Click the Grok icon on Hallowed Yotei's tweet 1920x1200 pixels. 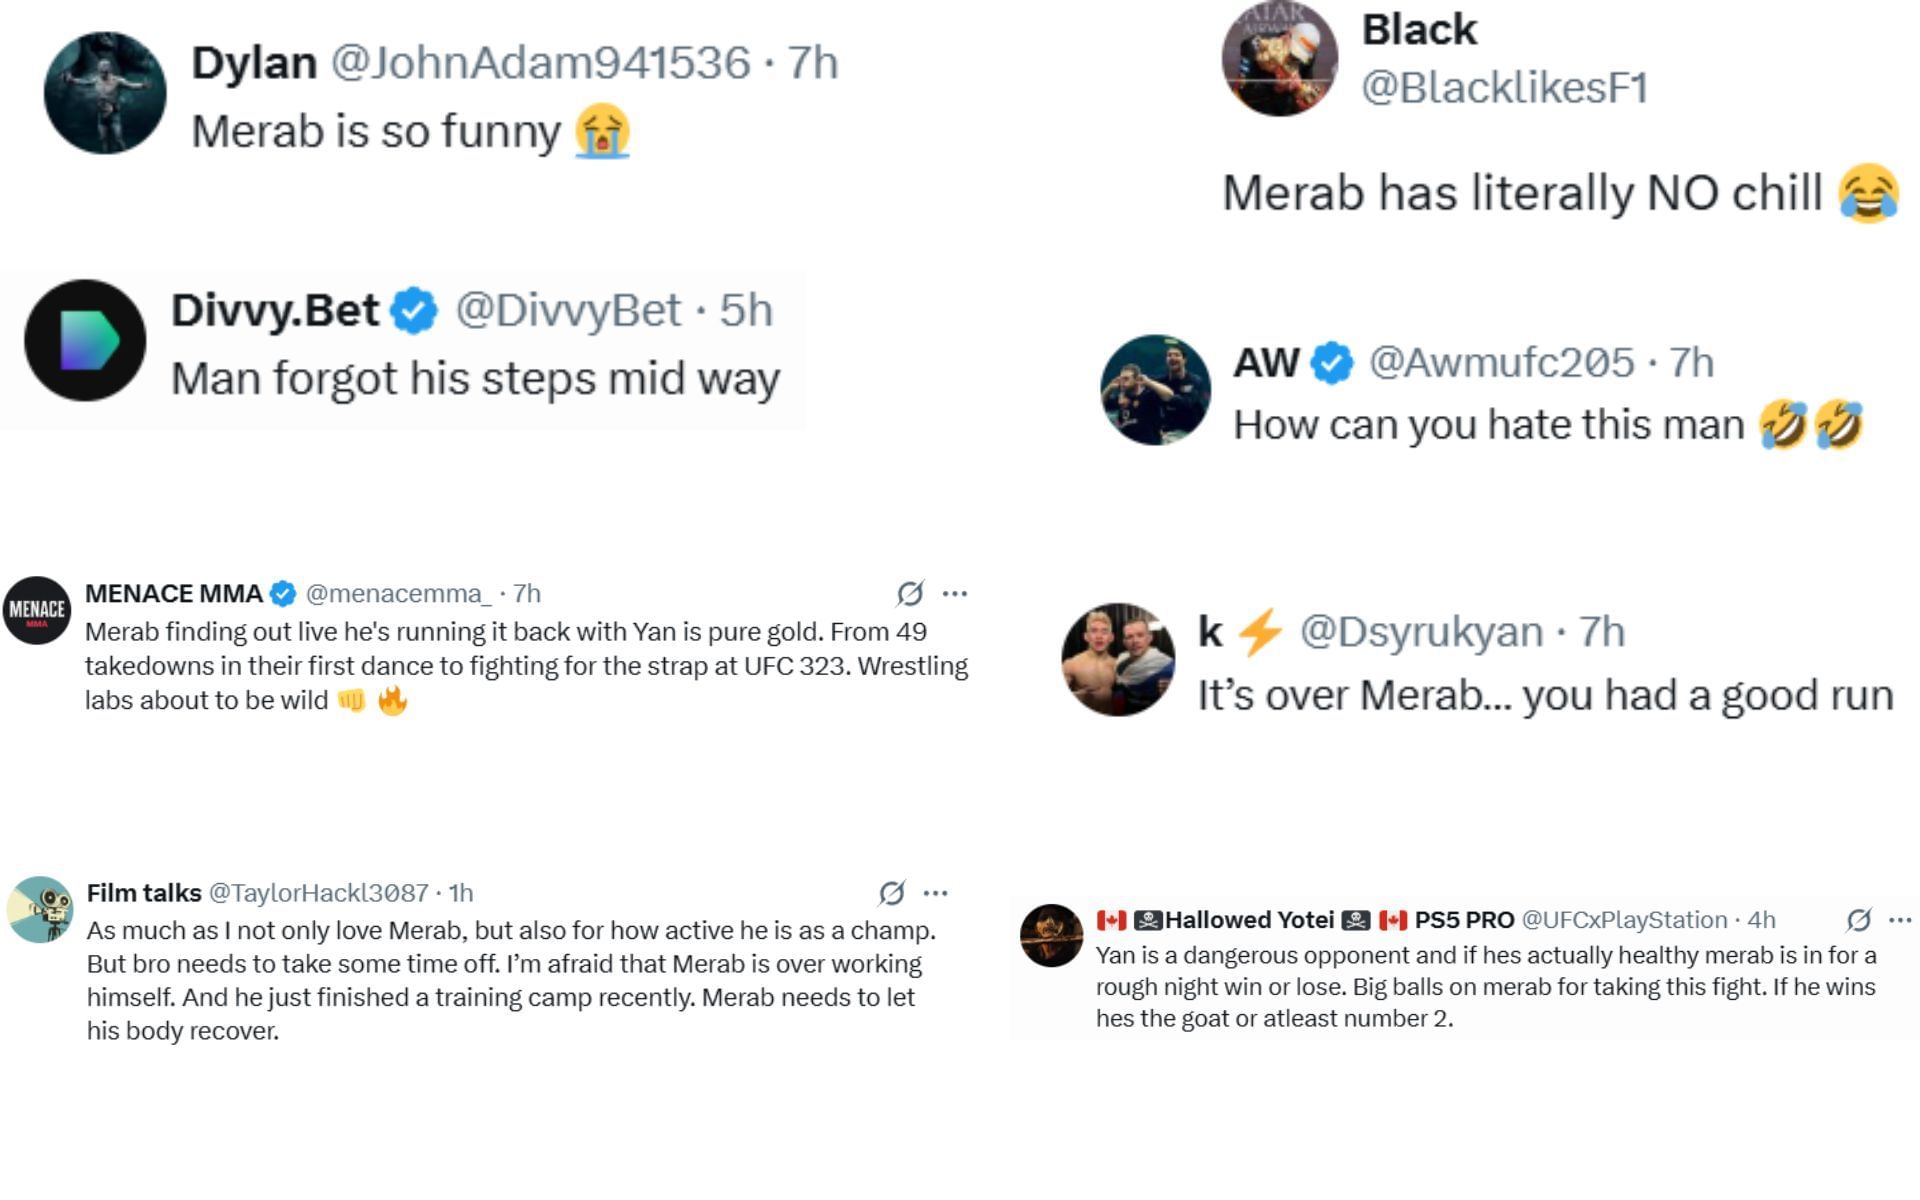(x=1858, y=920)
